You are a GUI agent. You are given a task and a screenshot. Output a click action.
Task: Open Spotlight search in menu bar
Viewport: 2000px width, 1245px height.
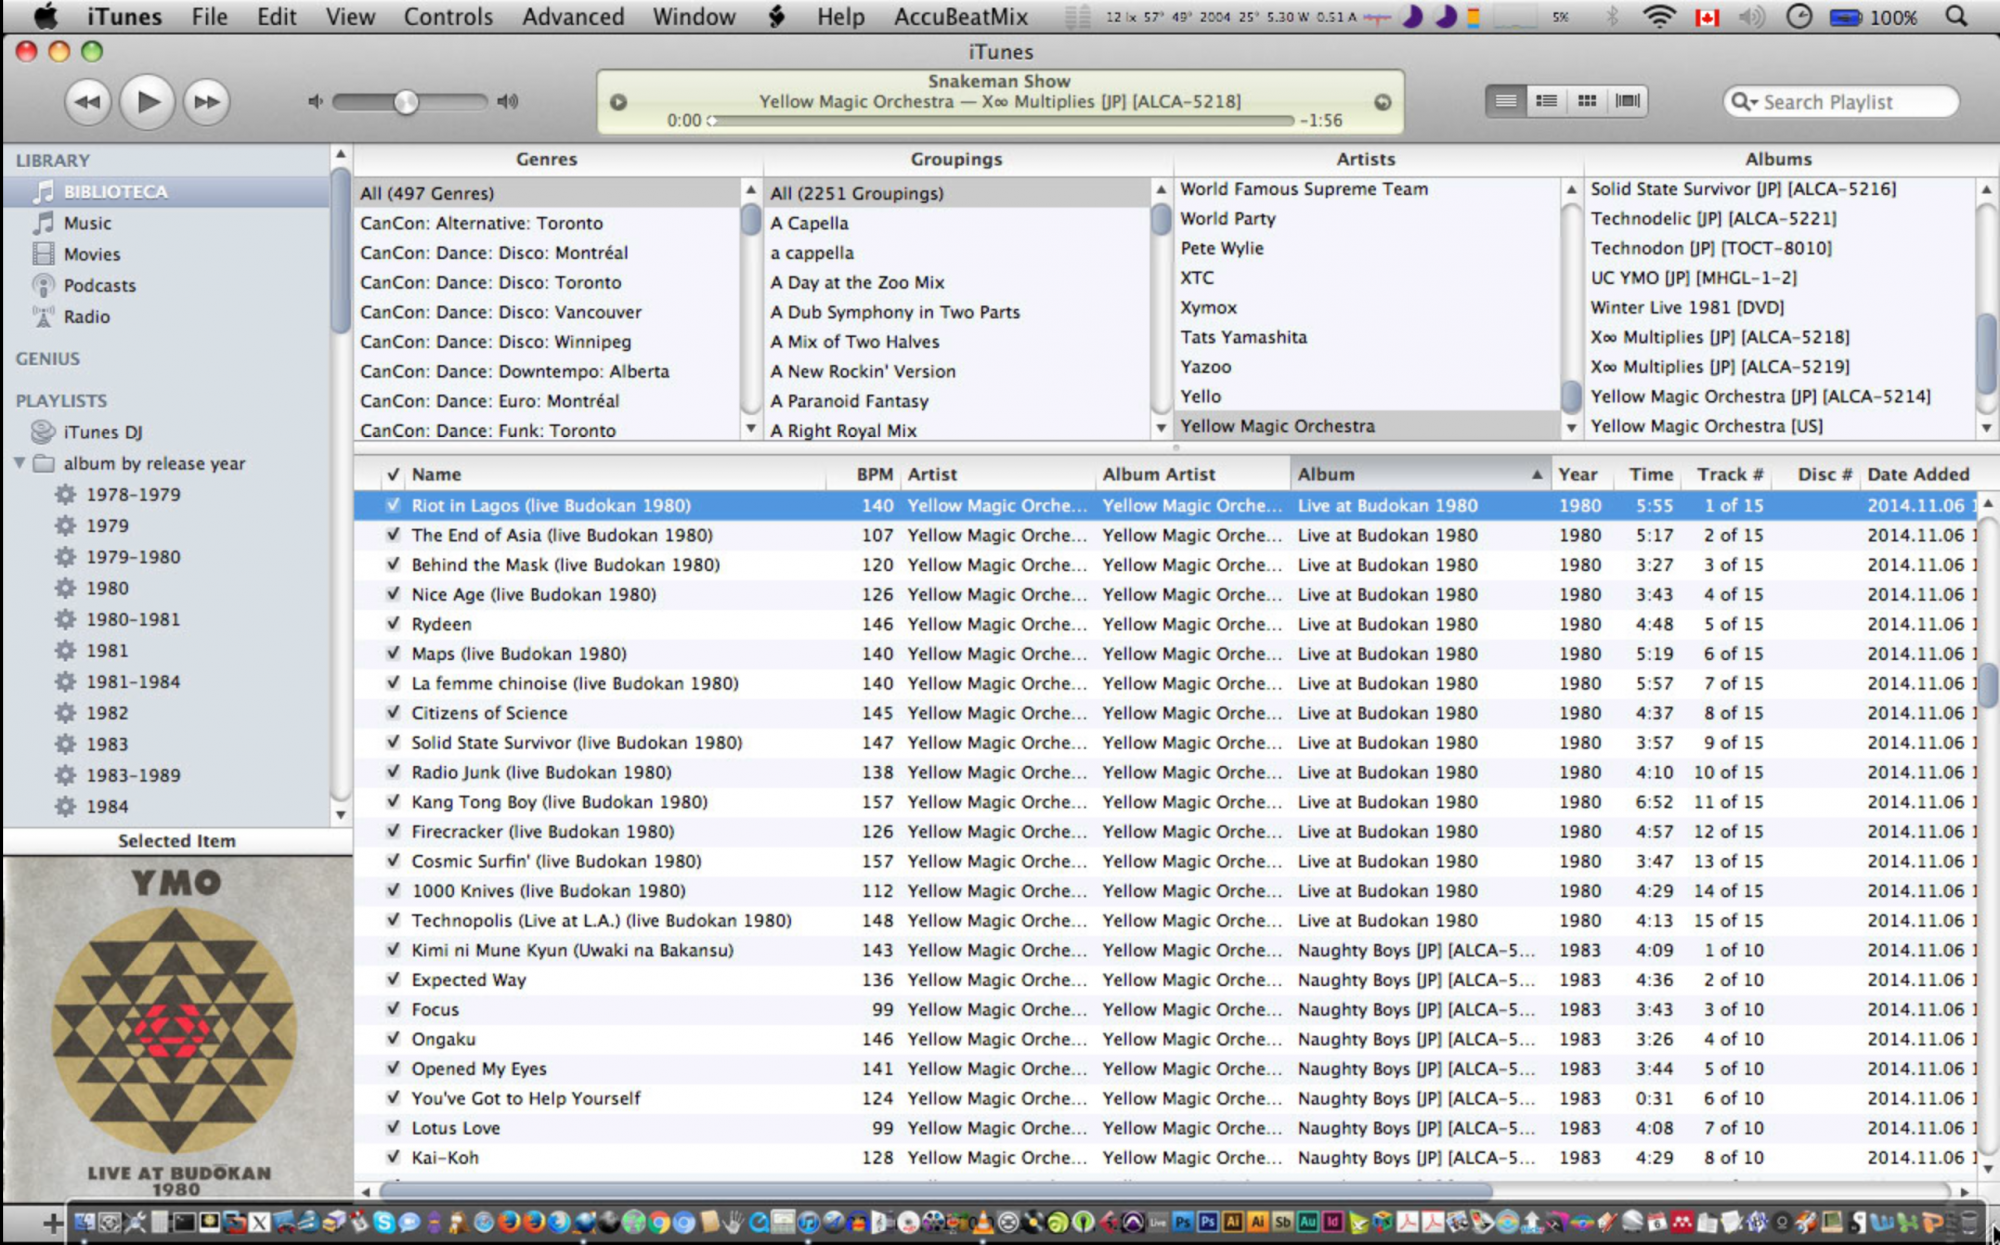[x=1957, y=16]
